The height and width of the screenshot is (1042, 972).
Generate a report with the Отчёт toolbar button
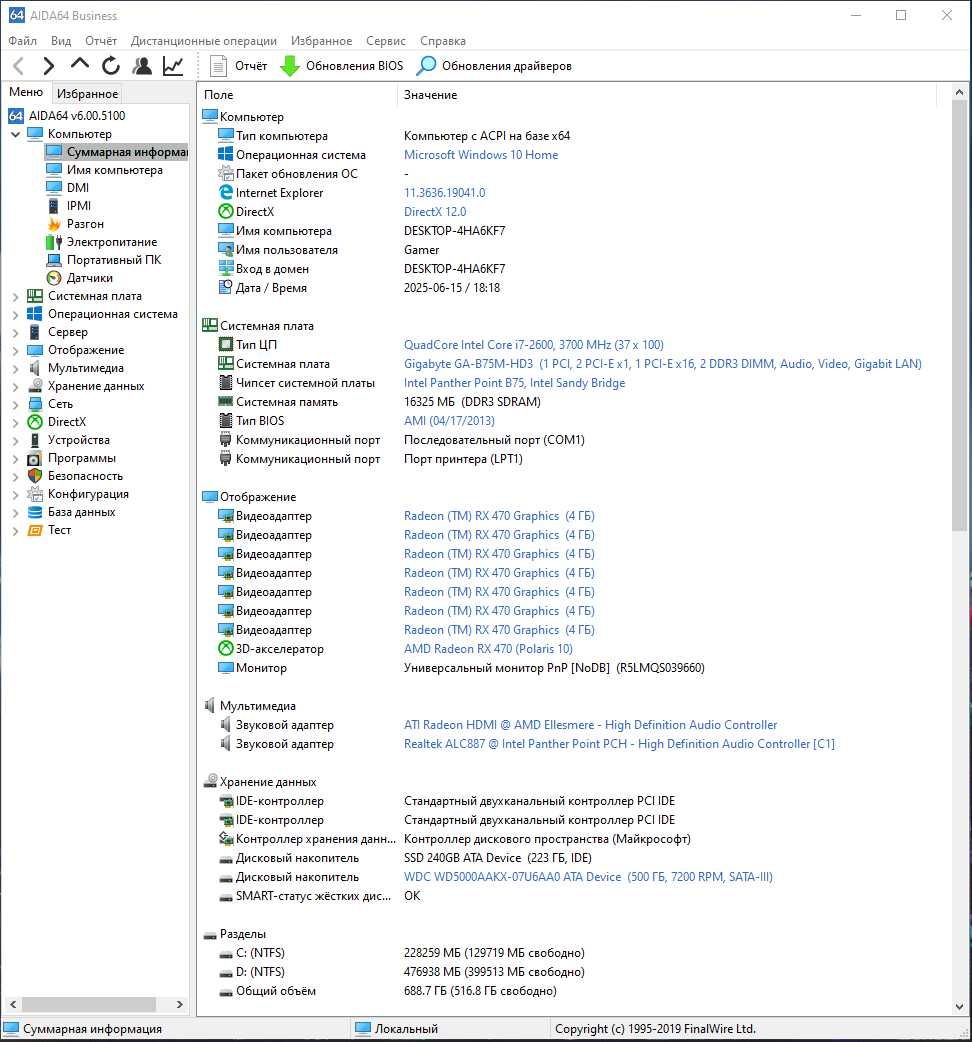click(x=238, y=66)
